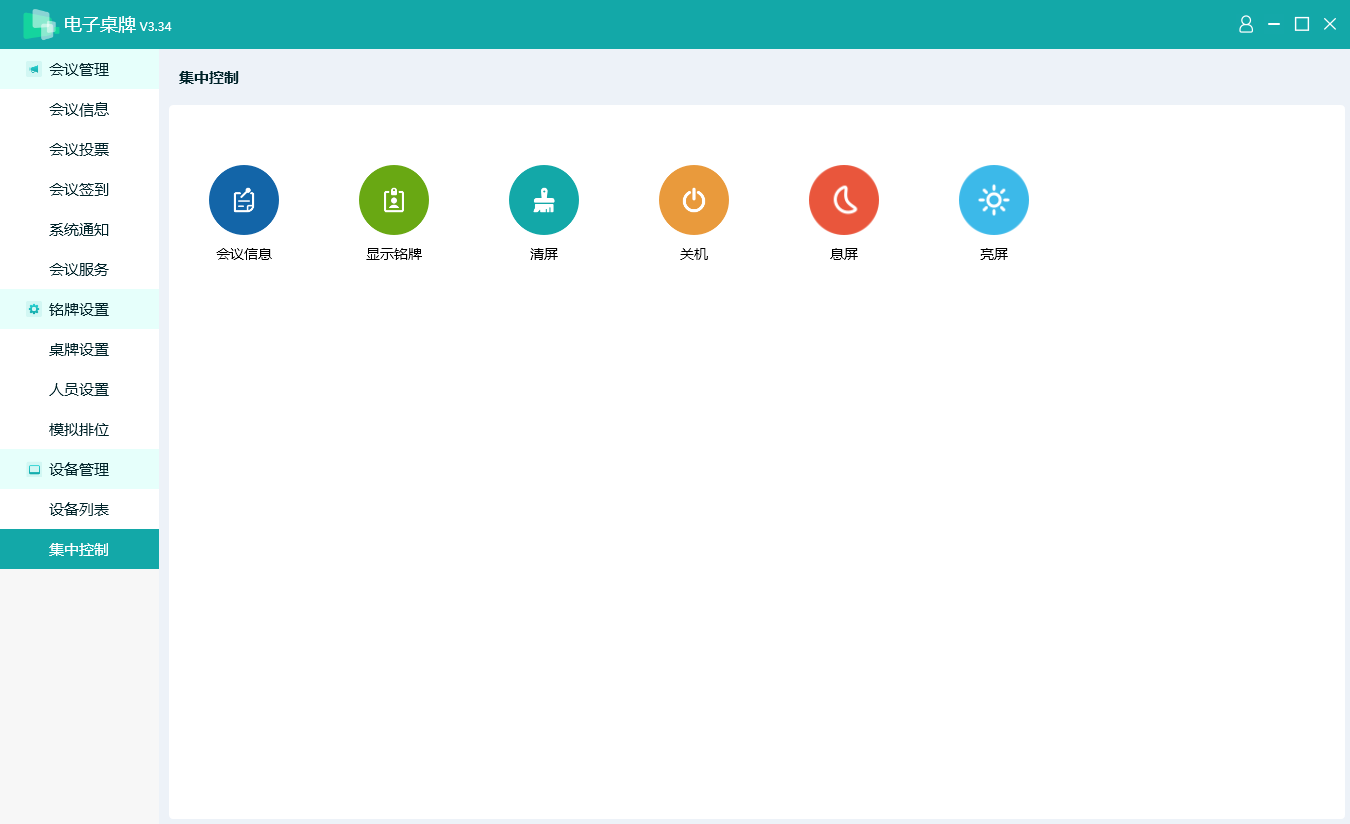Screen dimensions: 1350x824
Task: Select 会议签到 in the sidebar
Action: click(x=79, y=190)
